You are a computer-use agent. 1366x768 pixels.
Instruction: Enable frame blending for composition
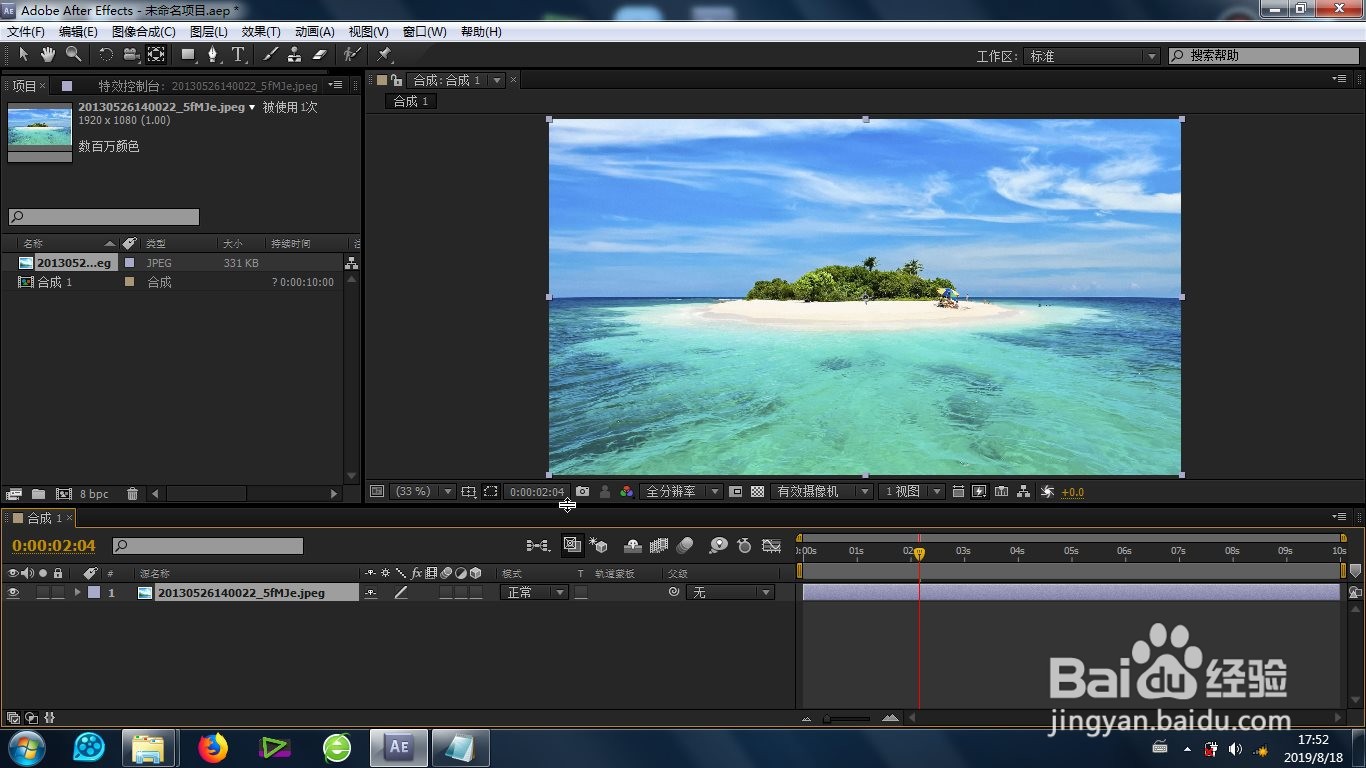tap(658, 545)
